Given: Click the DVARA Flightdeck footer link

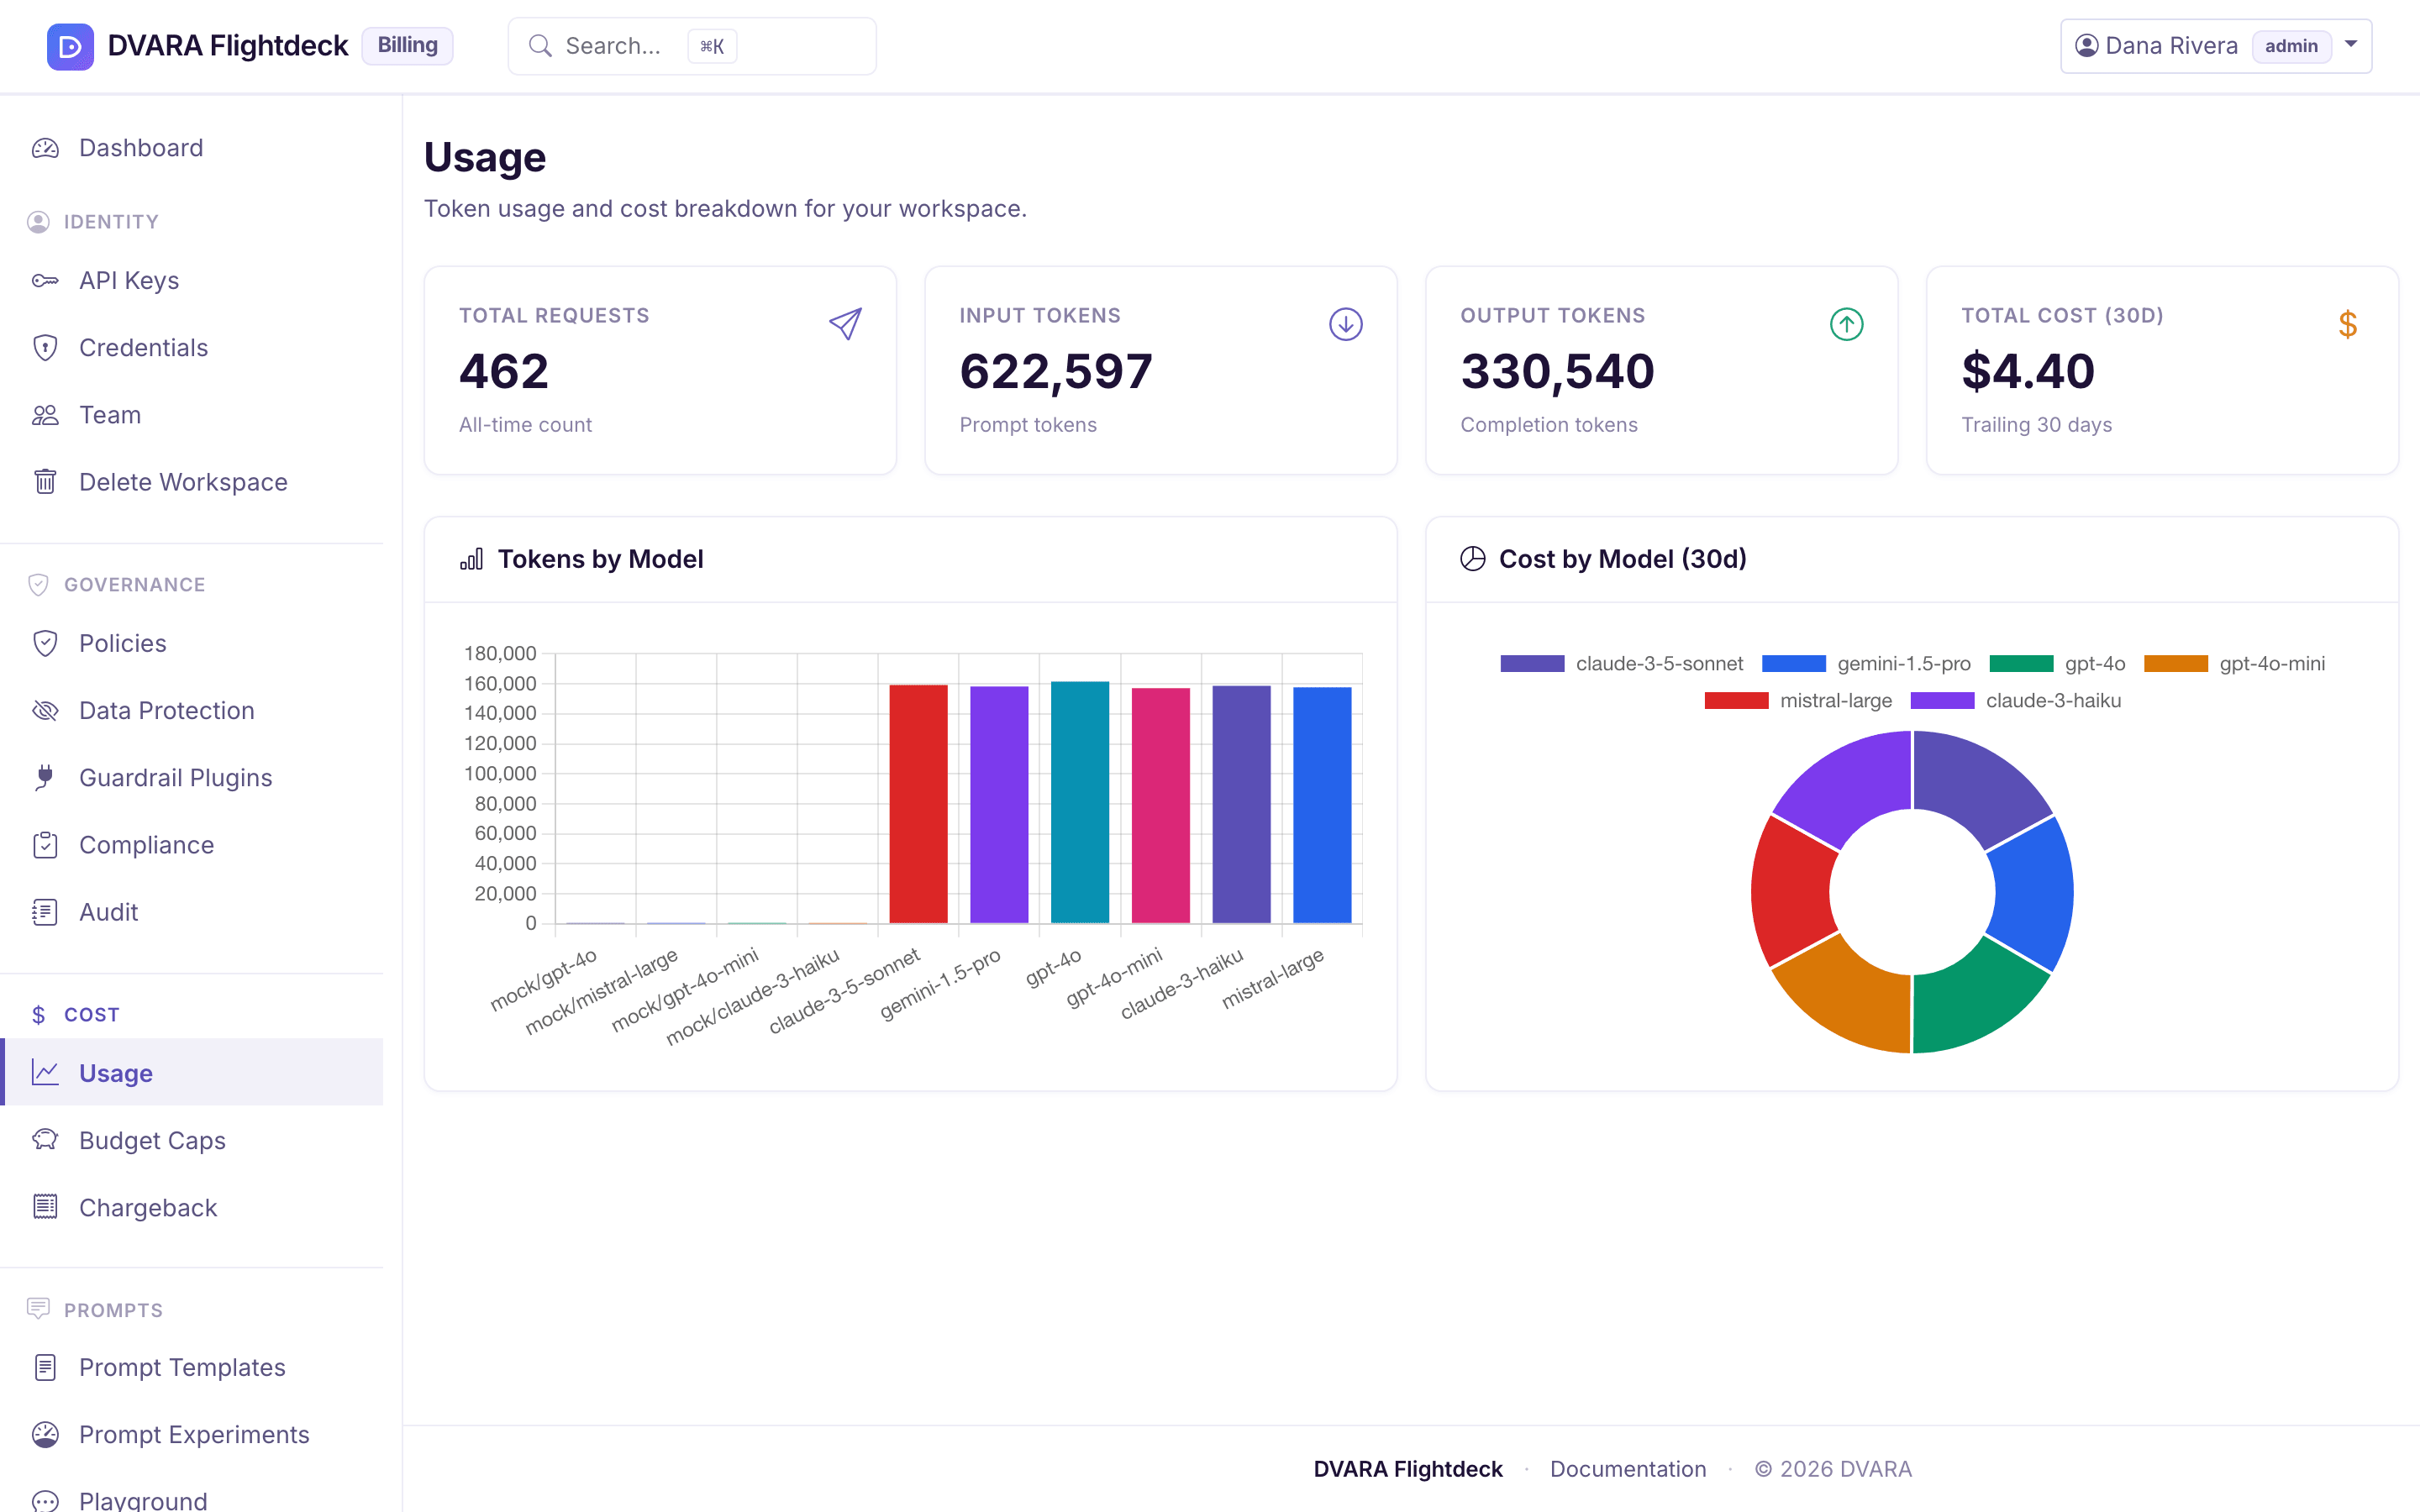Looking at the screenshot, I should coord(1408,1469).
